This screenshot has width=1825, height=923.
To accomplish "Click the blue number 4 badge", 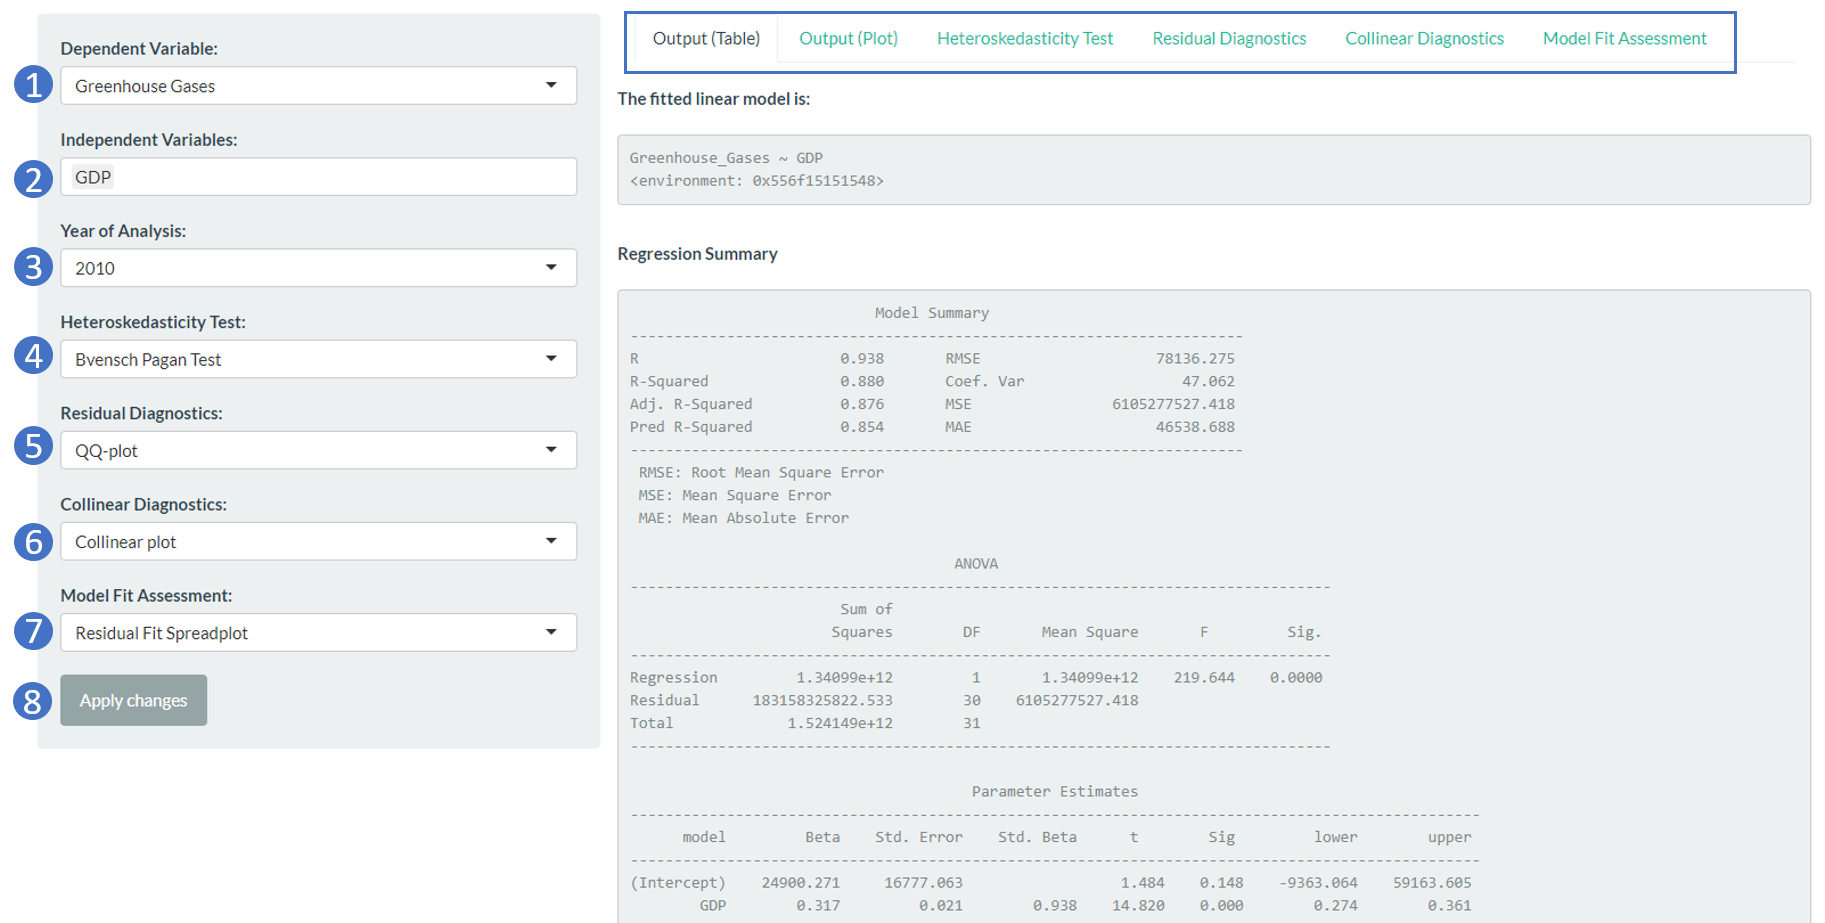I will coord(33,356).
